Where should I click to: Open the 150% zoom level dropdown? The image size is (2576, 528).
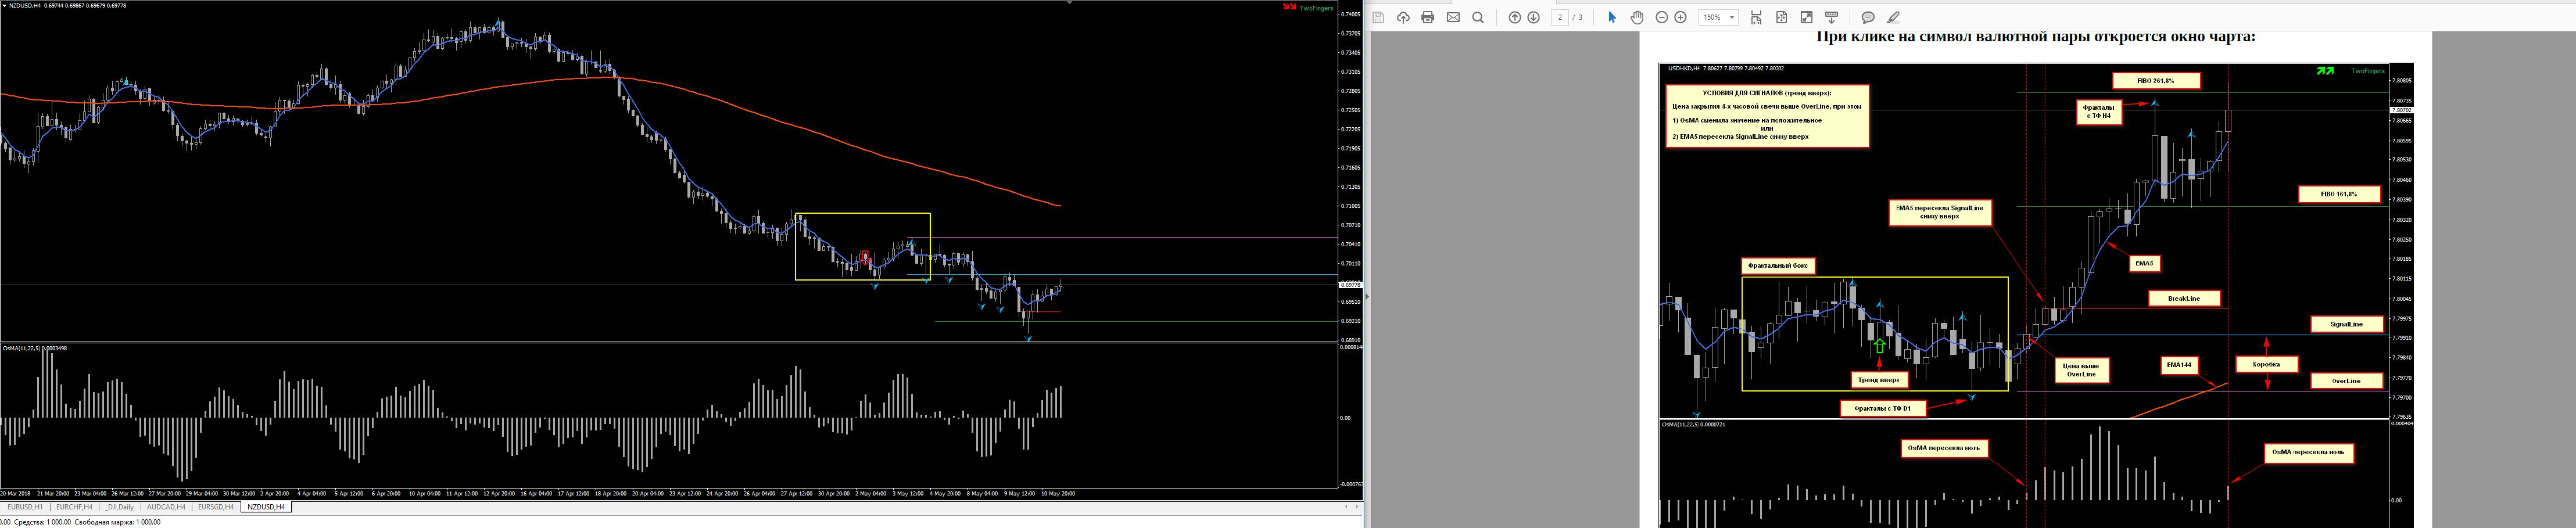tap(1719, 17)
